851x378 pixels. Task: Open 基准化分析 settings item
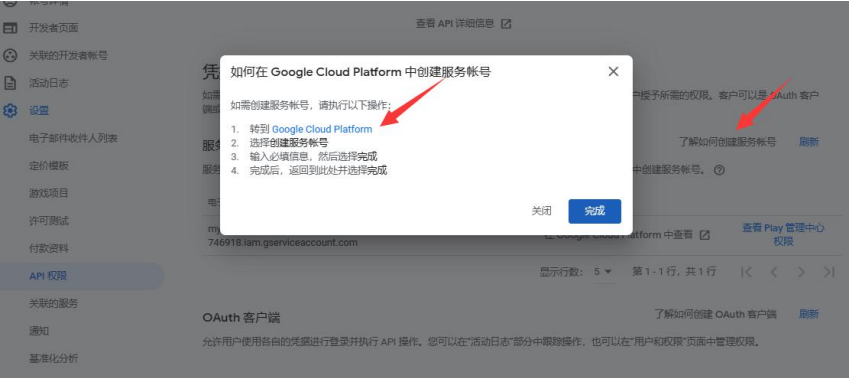click(53, 358)
